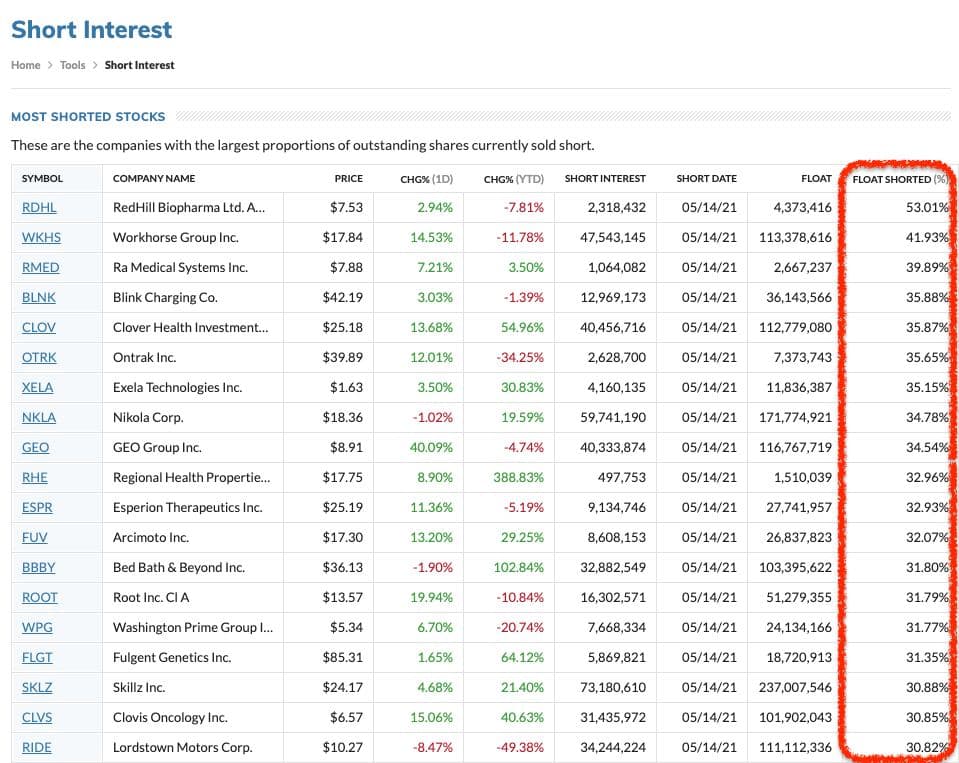Select the Regional Health Properties company name
Image resolution: width=959 pixels, height=763 pixels.
pos(191,477)
